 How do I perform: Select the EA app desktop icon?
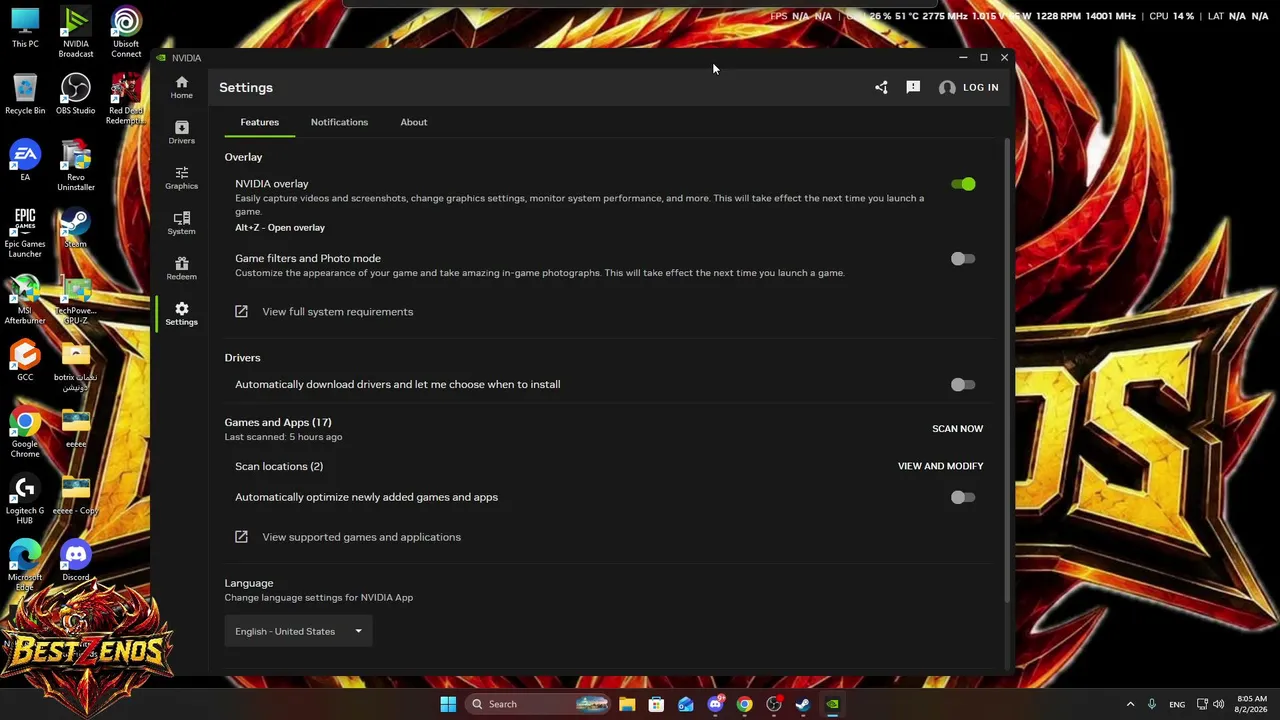[x=25, y=162]
